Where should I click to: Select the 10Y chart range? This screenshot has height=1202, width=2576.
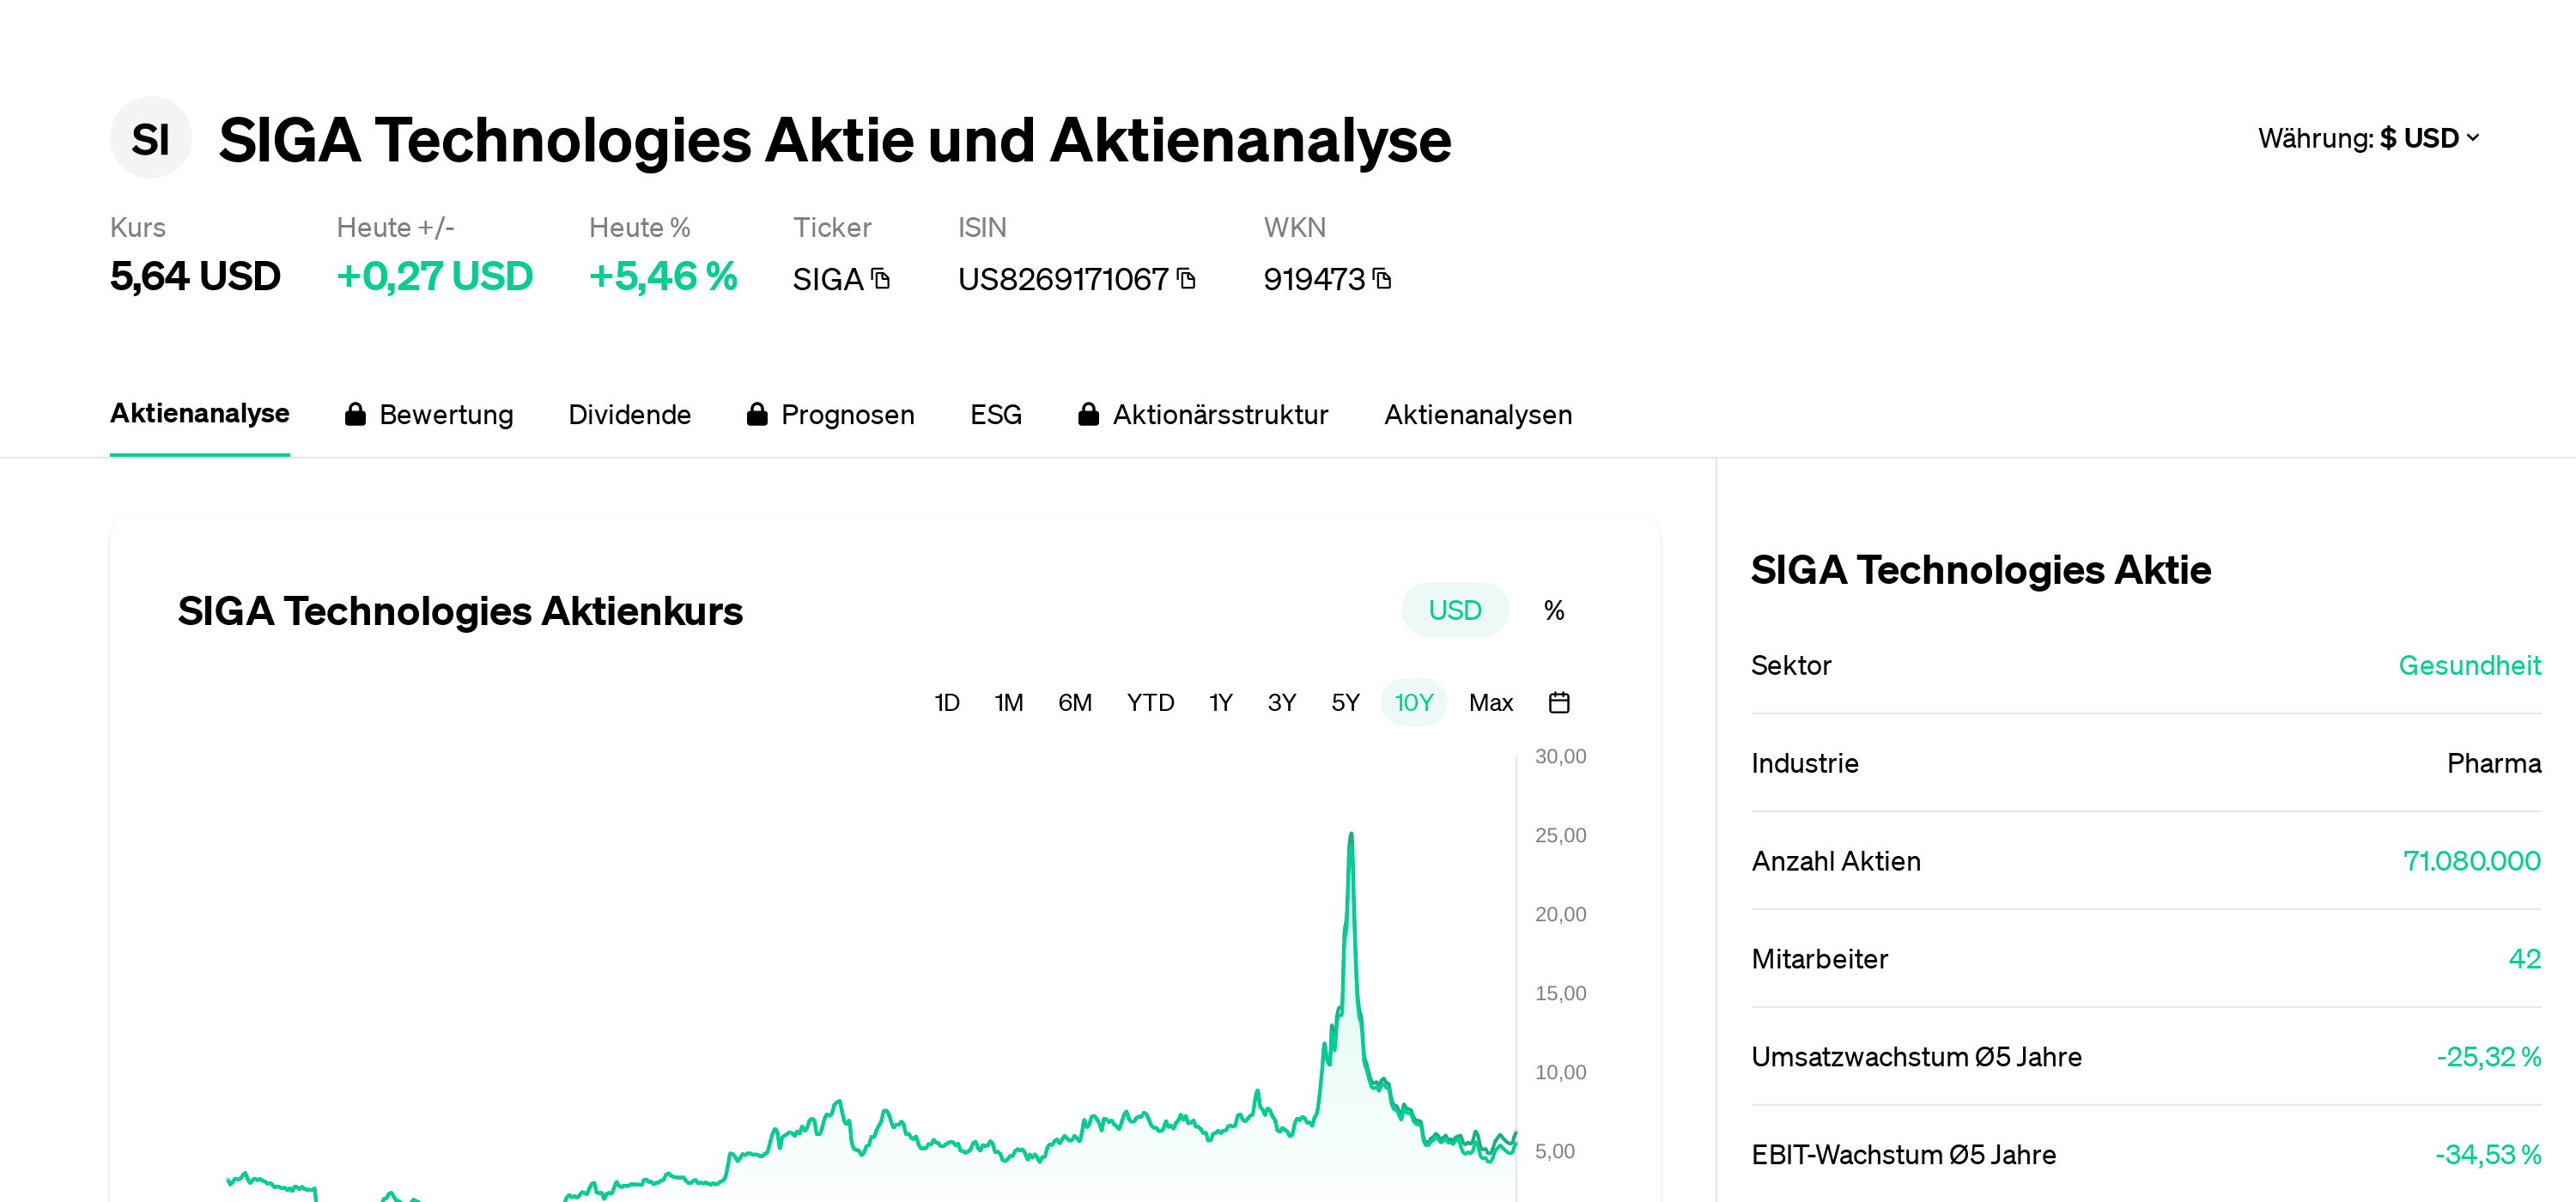(1414, 703)
